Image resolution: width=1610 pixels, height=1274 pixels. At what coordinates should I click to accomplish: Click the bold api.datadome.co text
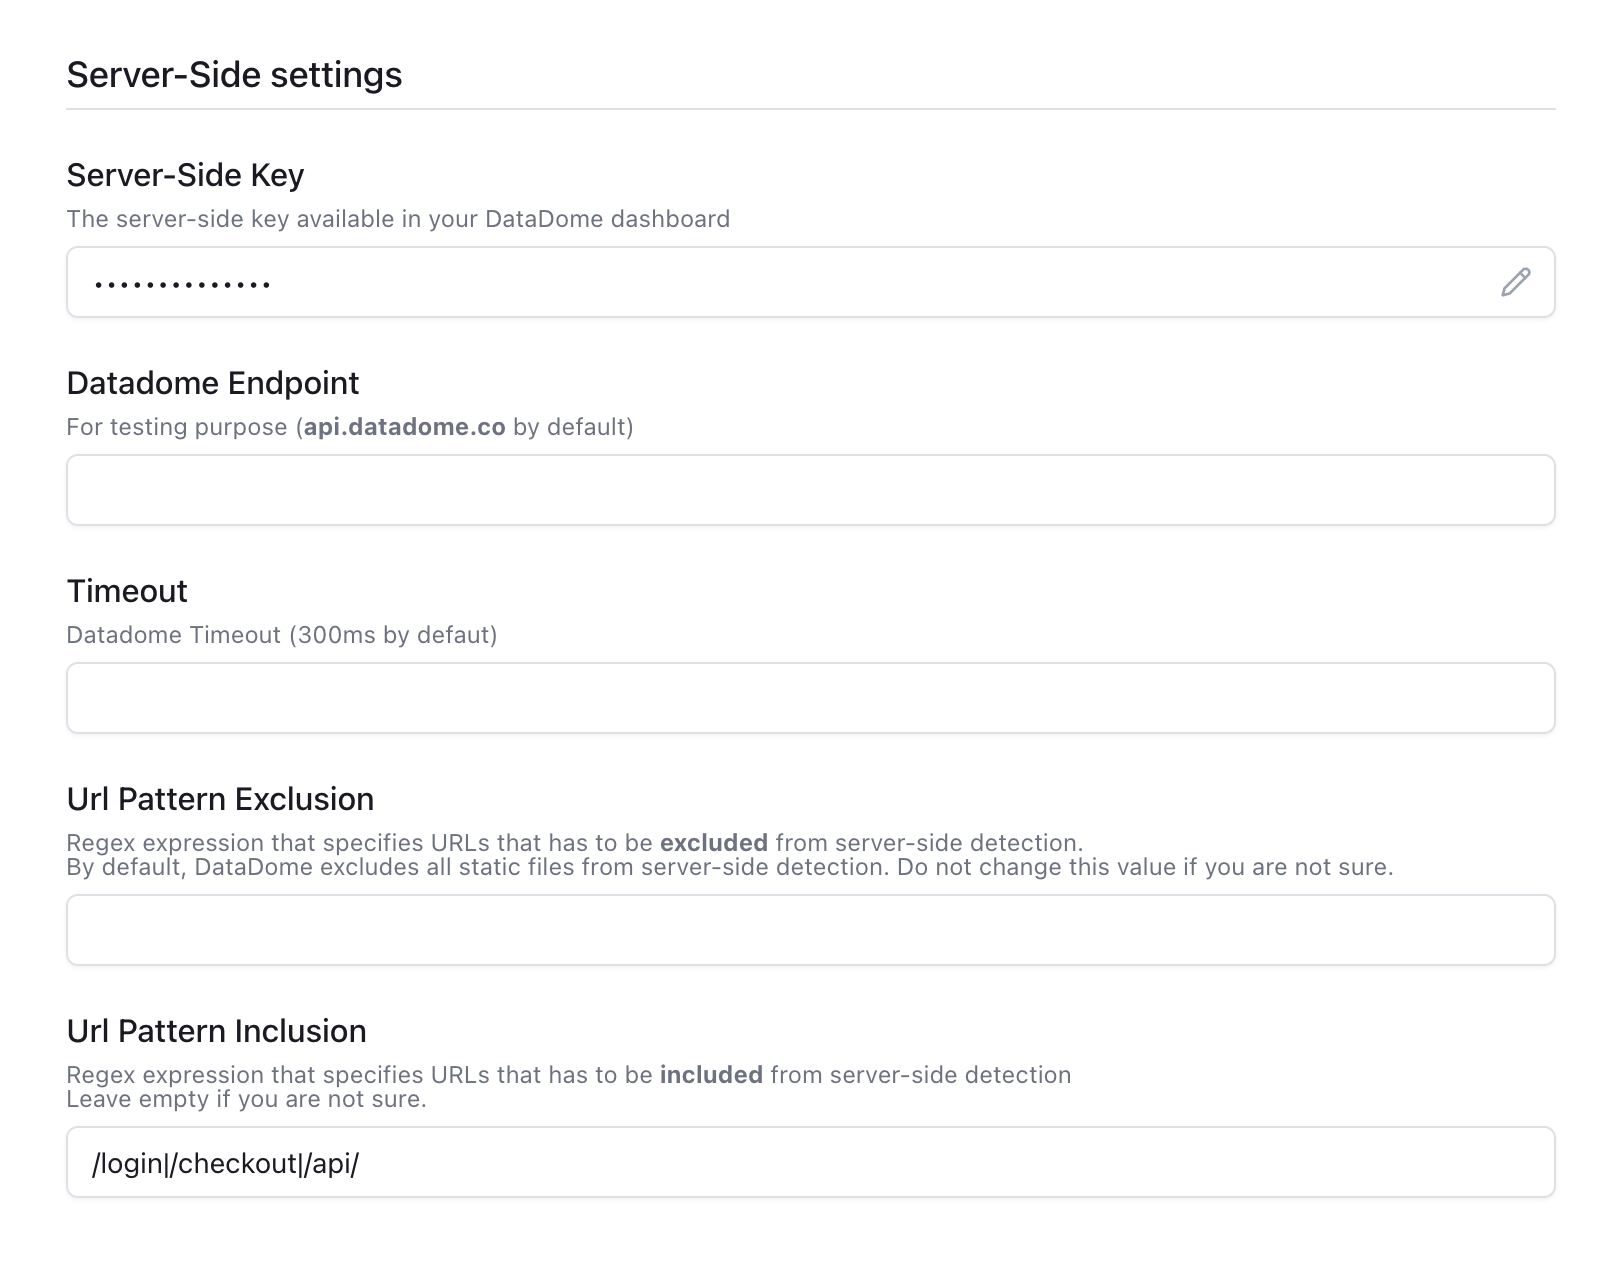click(x=404, y=426)
